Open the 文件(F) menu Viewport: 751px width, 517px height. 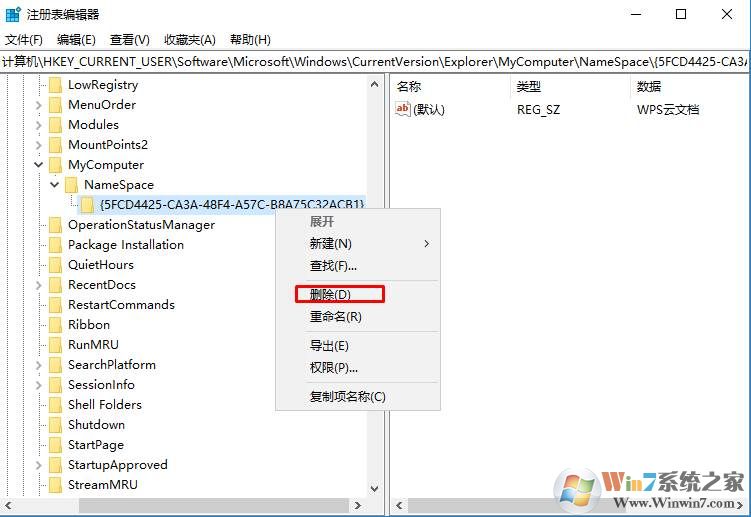click(24, 40)
